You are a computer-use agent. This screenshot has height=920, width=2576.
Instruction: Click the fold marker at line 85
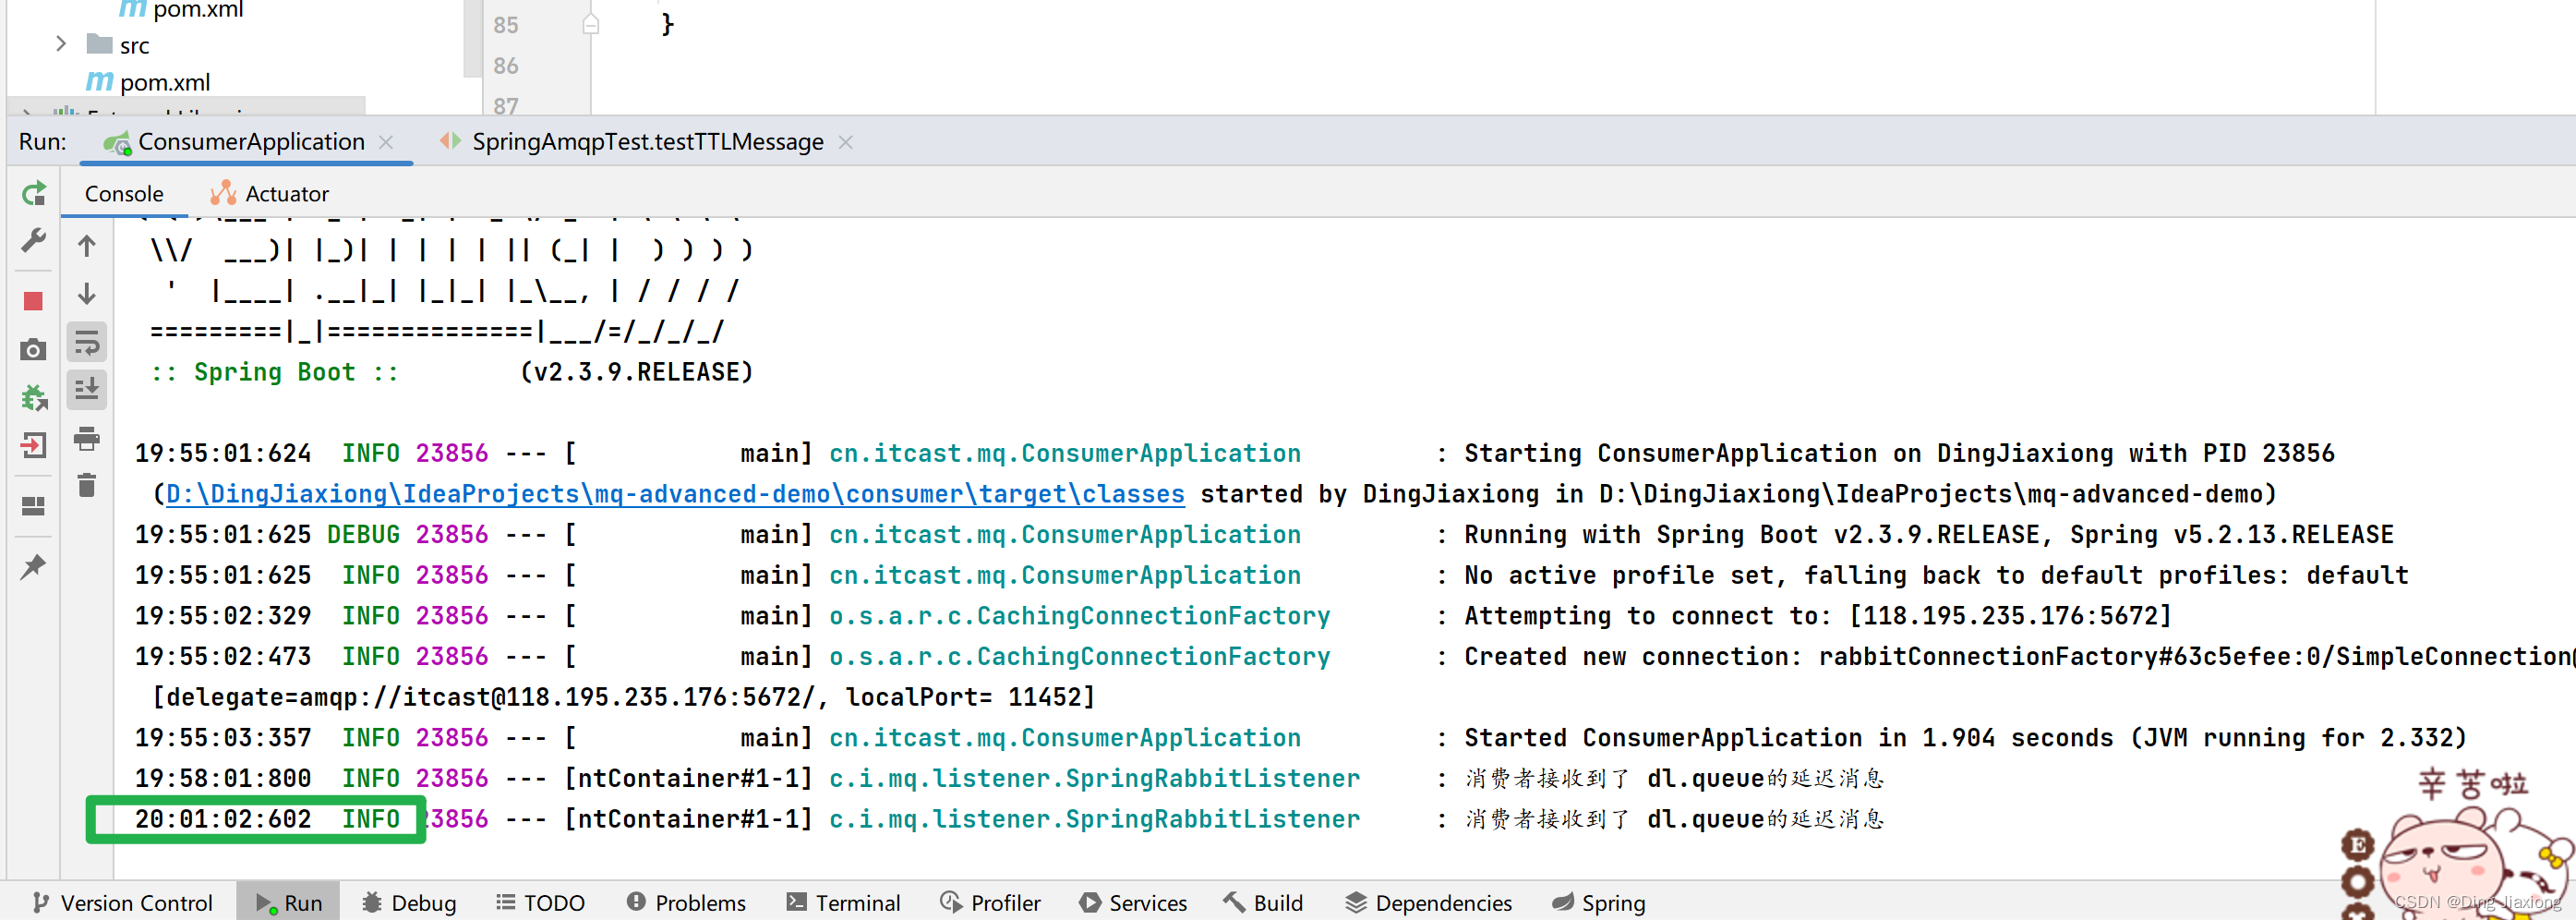(591, 24)
